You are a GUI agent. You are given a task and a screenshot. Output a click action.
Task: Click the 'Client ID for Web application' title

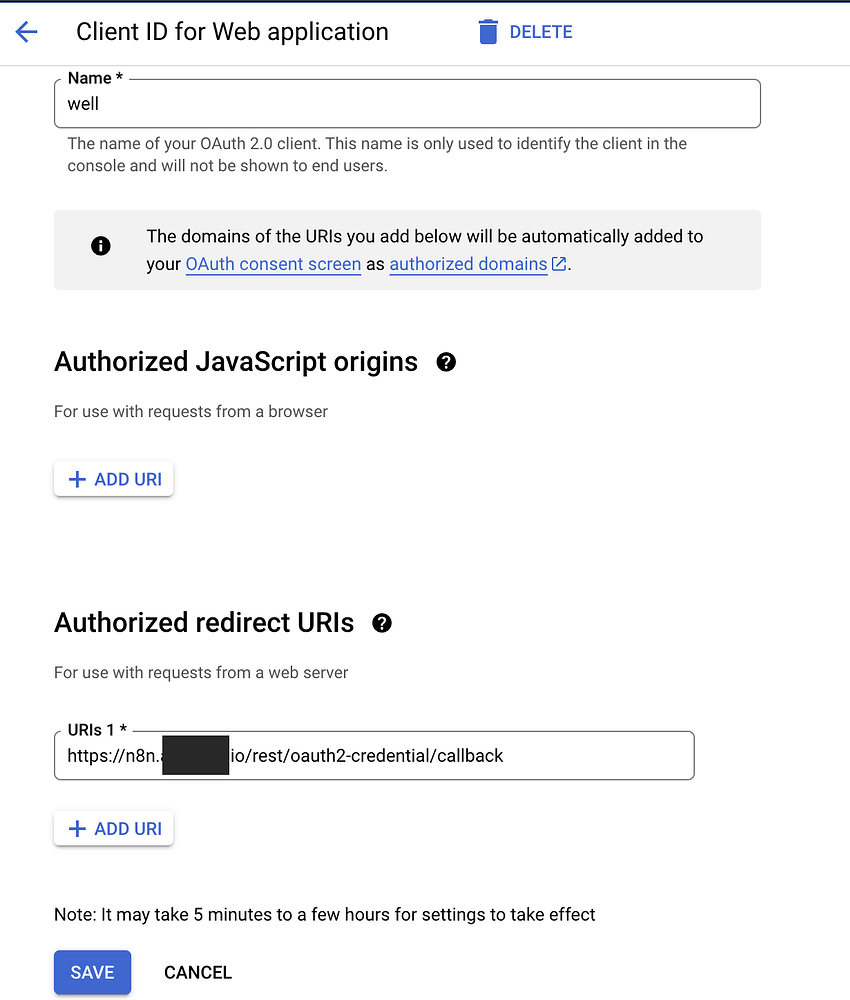232,31
